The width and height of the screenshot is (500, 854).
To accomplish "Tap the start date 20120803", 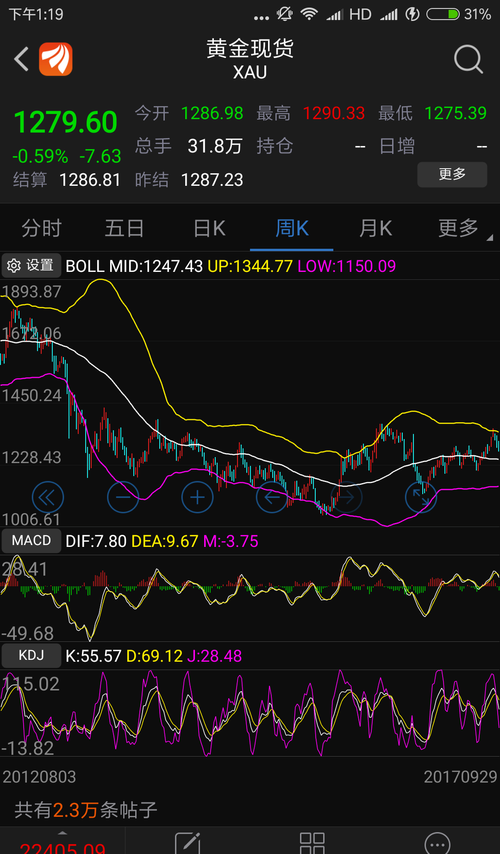I will 39,777.
